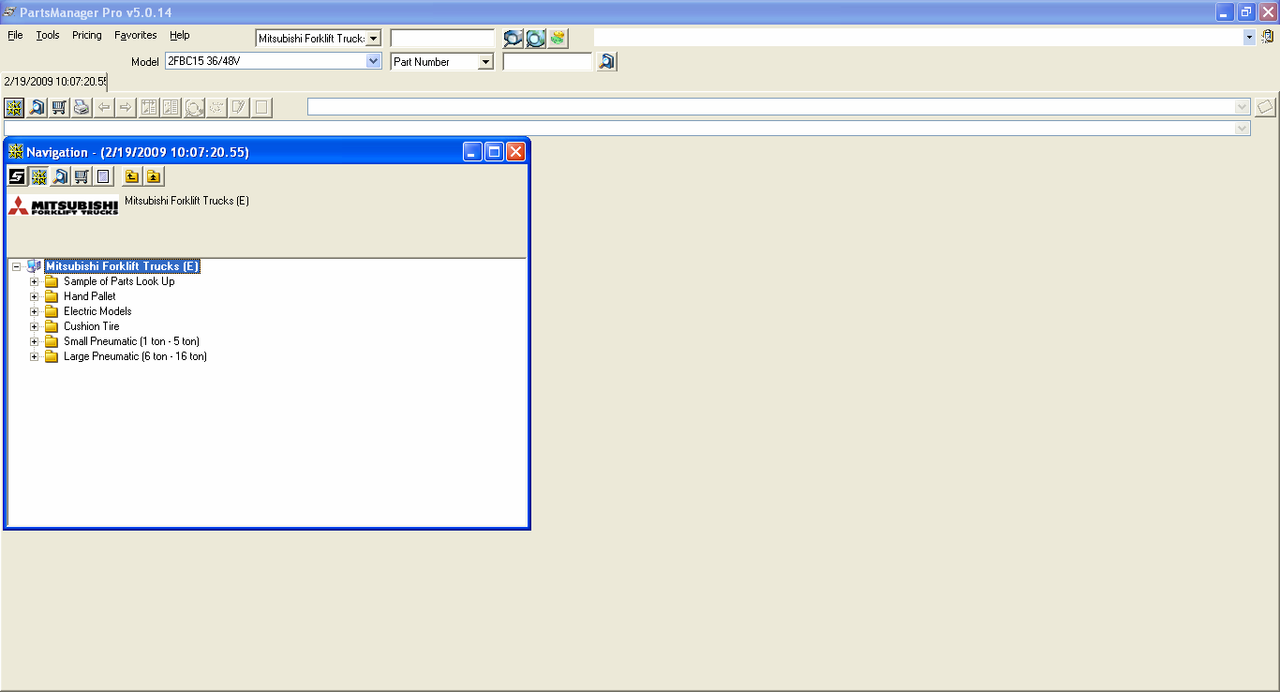Open the Mitsubishi Forklift Trucks catalog dropdown
The width and height of the screenshot is (1280, 692).
[x=373, y=38]
